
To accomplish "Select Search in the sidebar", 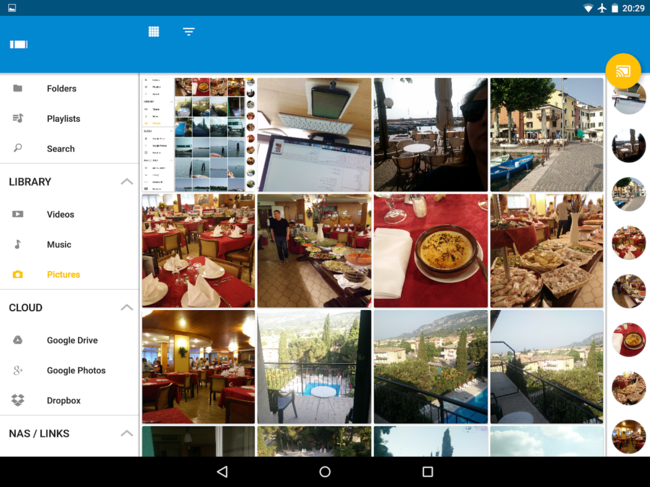I will pos(69,148).
